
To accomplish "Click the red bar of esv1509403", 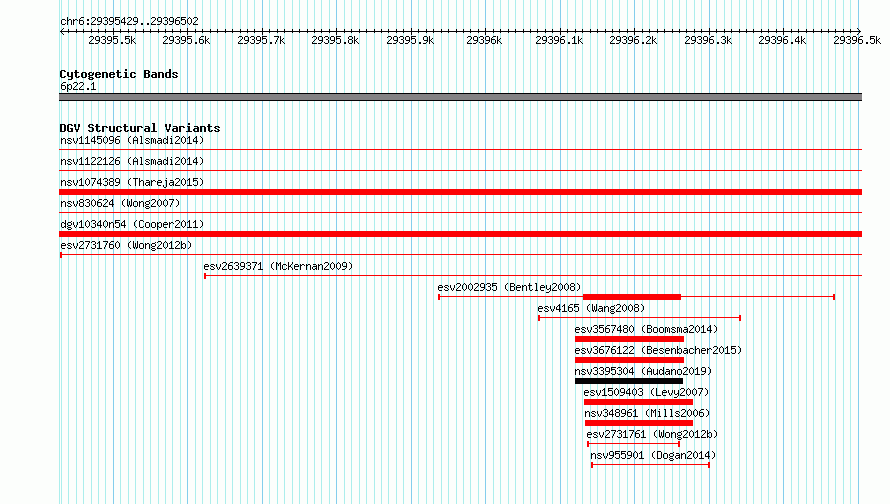I will (639, 402).
